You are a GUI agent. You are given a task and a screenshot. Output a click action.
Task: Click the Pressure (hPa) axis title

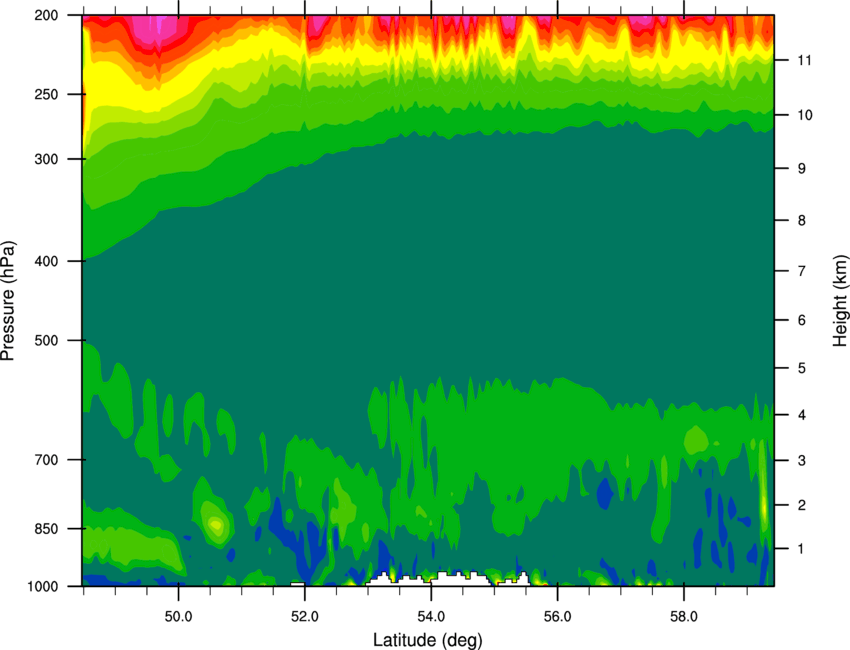[8, 301]
